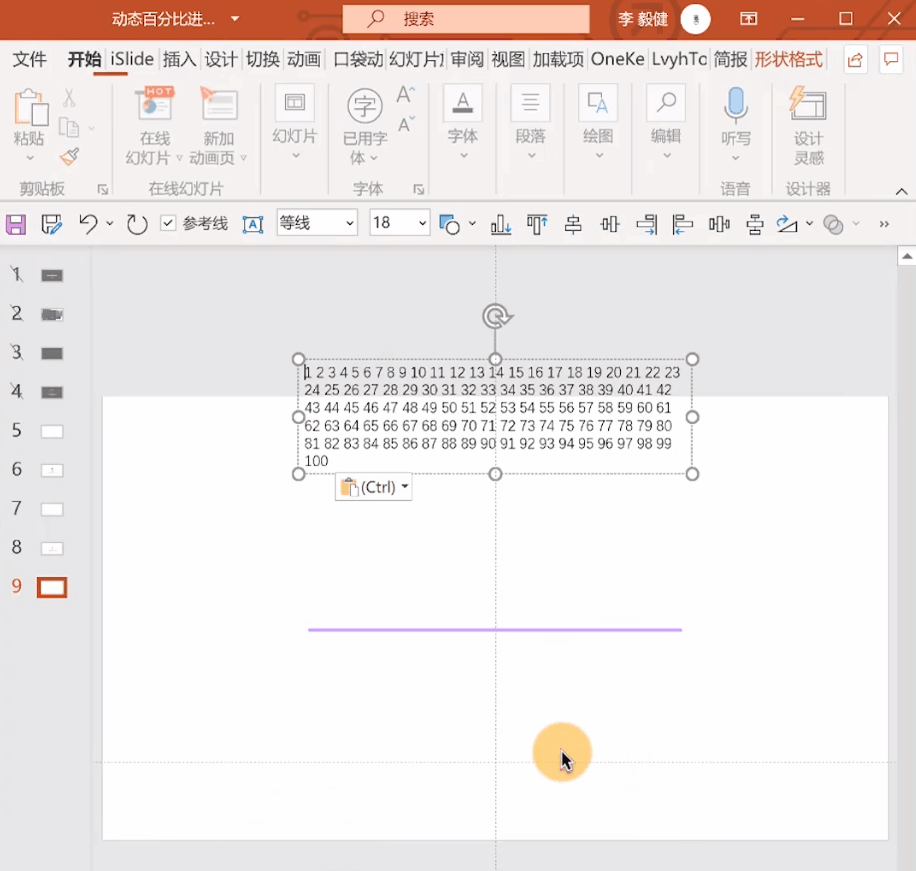Open the 文件 File menu

tap(29, 60)
